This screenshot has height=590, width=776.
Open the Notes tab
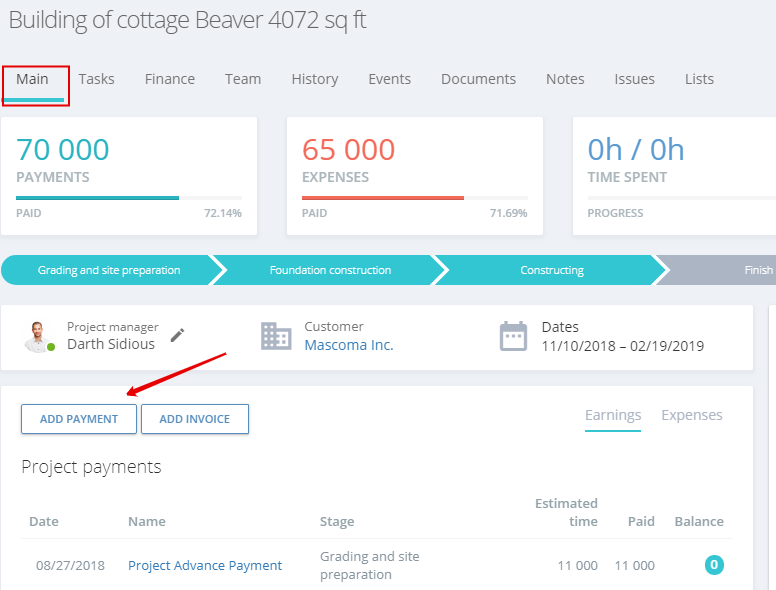pyautogui.click(x=565, y=79)
